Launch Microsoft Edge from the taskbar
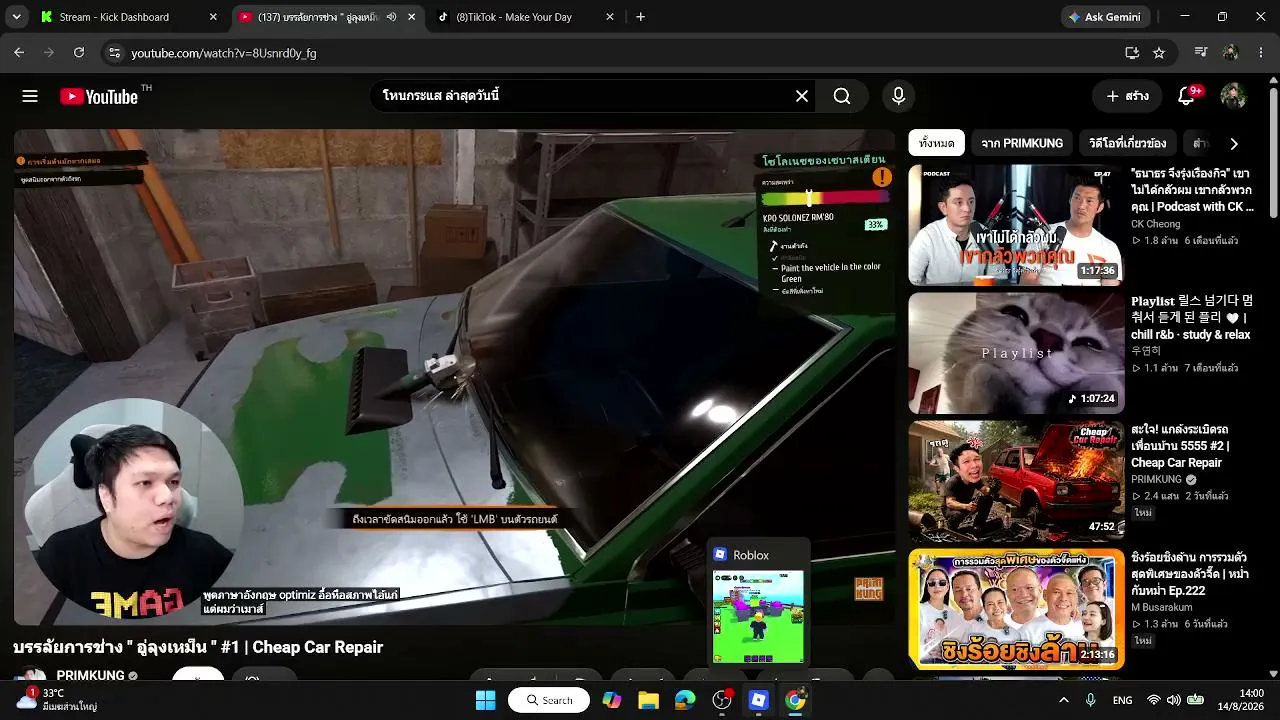 (685, 700)
